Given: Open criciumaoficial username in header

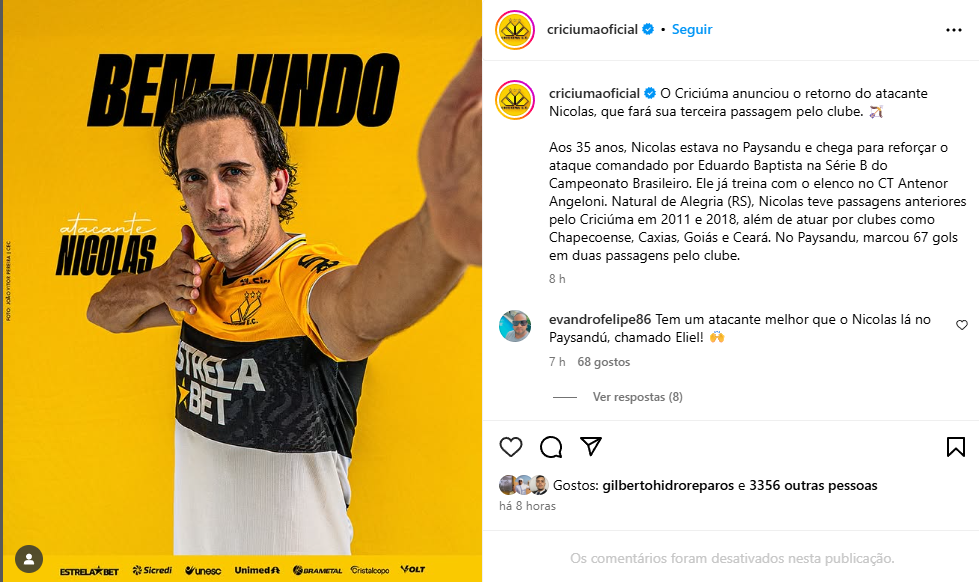Looking at the screenshot, I should [592, 29].
